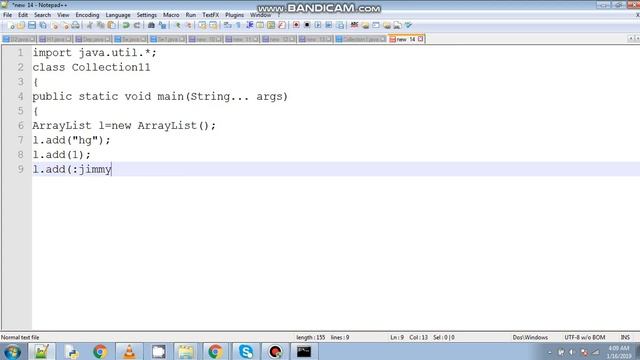Click line number 1 in margin

pos(20,53)
